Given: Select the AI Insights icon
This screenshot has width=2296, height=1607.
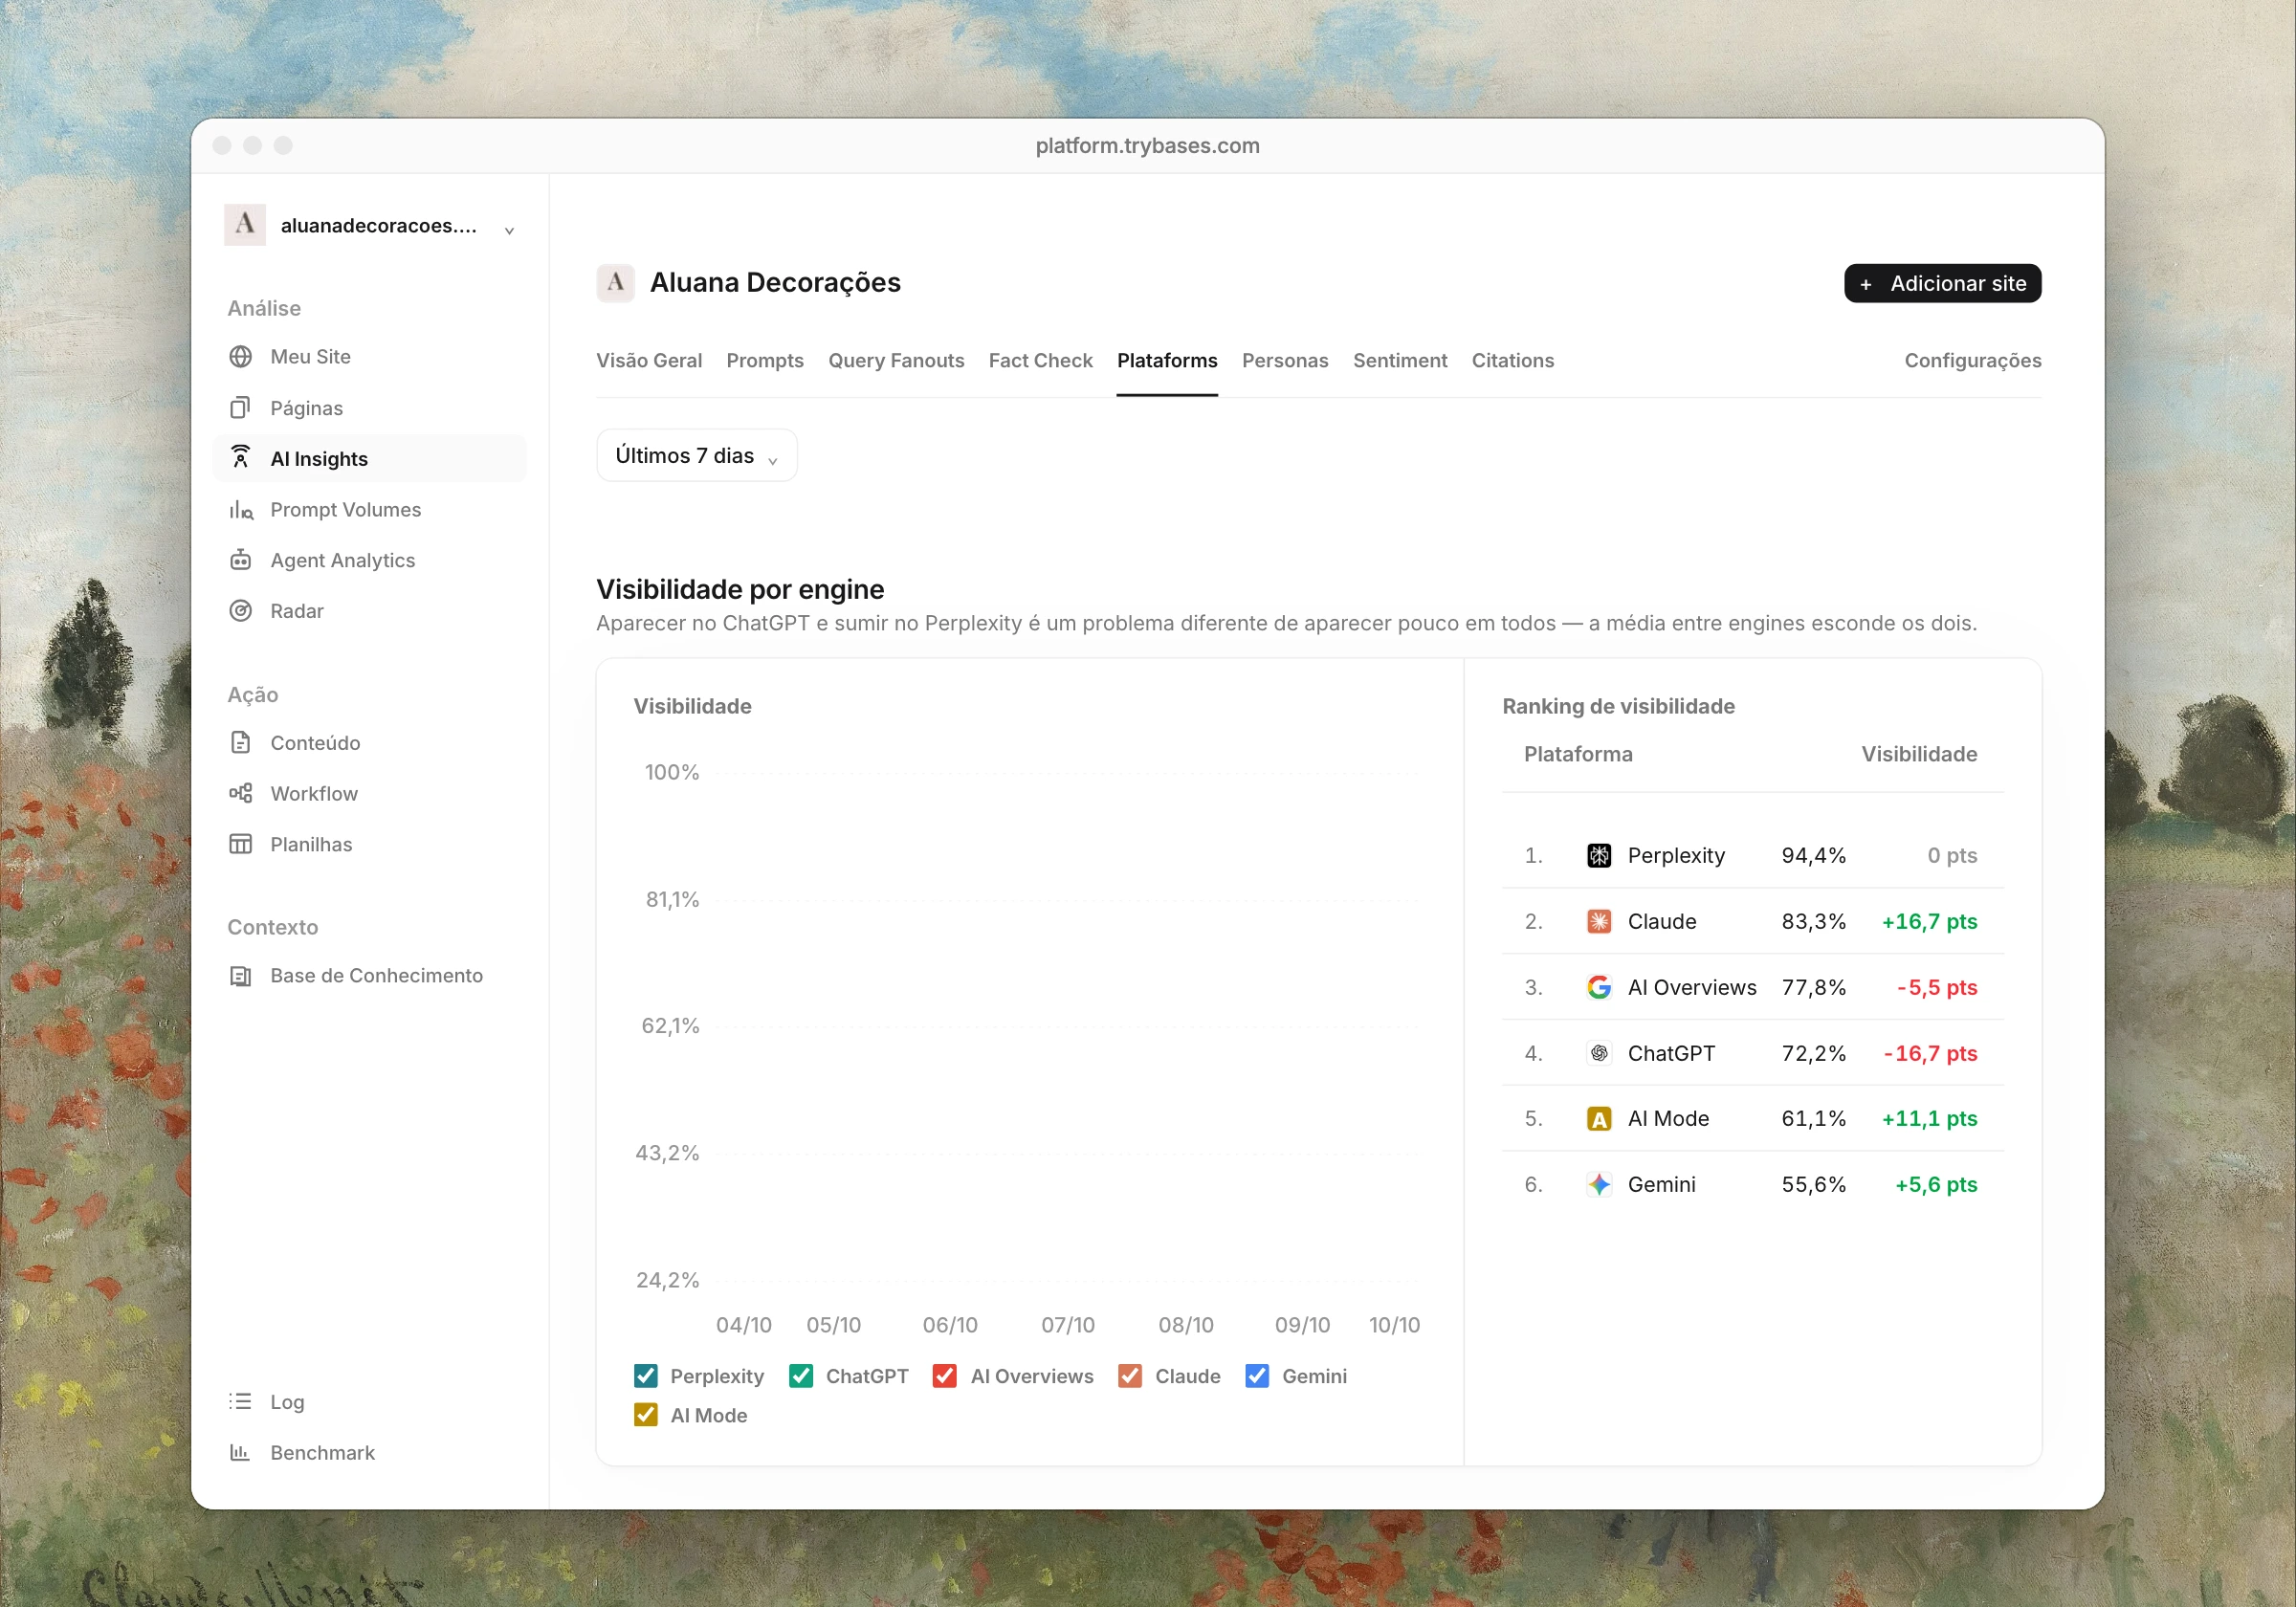Looking at the screenshot, I should pyautogui.click(x=240, y=458).
